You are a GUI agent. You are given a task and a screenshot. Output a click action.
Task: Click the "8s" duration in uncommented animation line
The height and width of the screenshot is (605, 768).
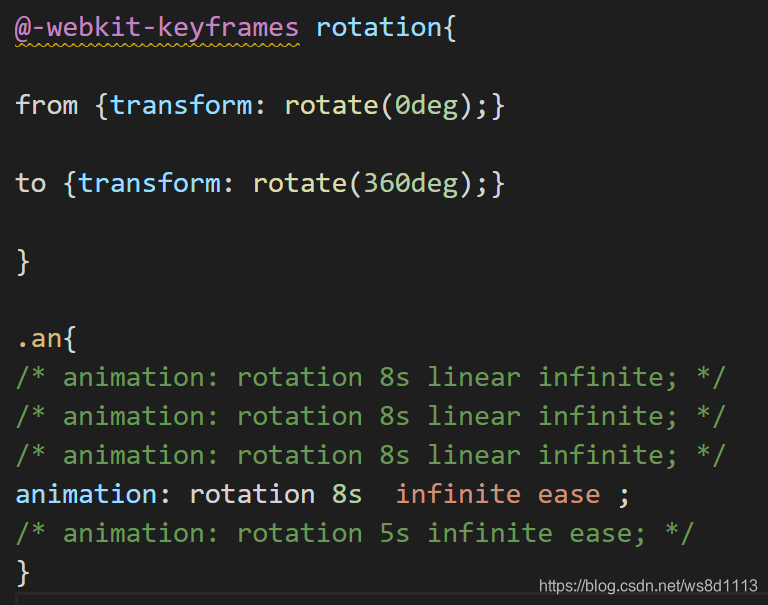point(347,494)
